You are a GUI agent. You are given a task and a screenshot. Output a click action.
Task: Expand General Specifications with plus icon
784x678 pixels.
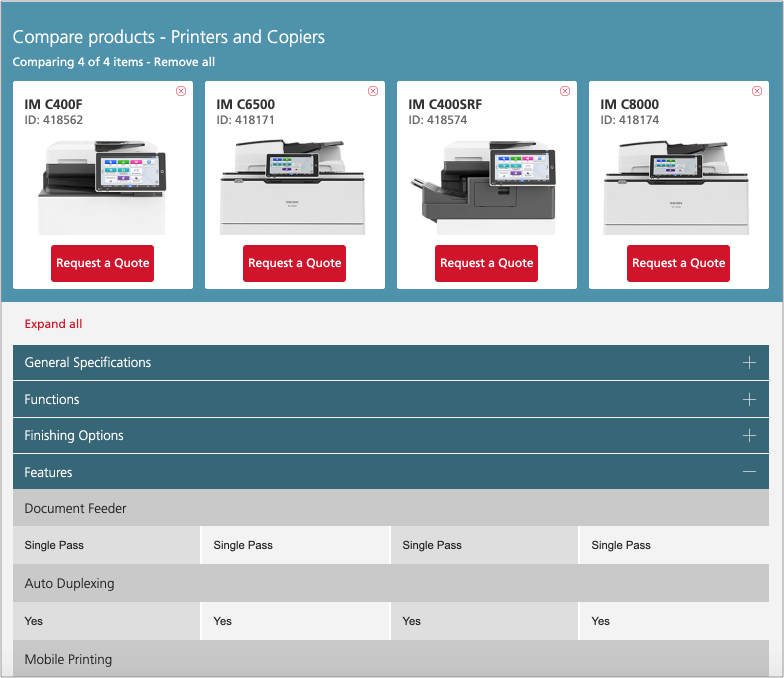(x=749, y=362)
